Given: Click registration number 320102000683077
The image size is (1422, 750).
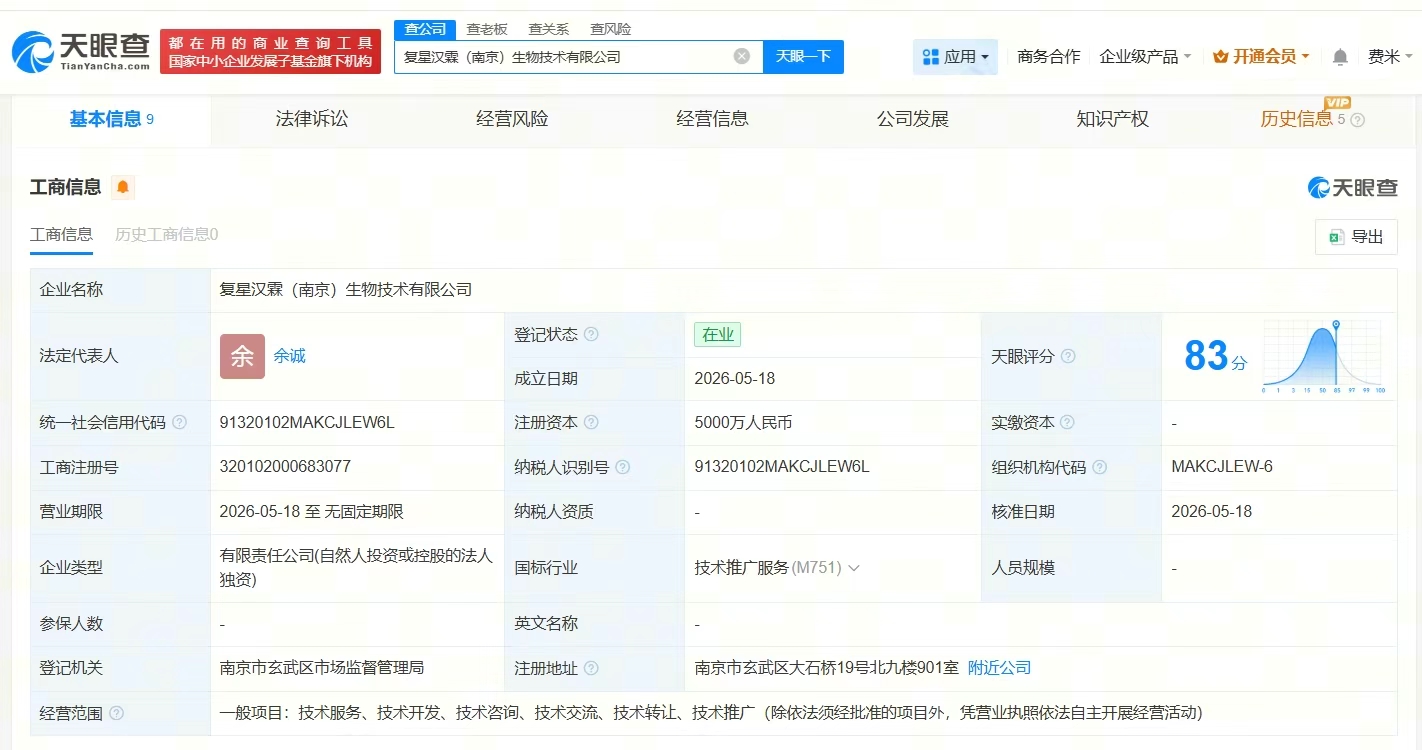Looking at the screenshot, I should click(x=285, y=467).
